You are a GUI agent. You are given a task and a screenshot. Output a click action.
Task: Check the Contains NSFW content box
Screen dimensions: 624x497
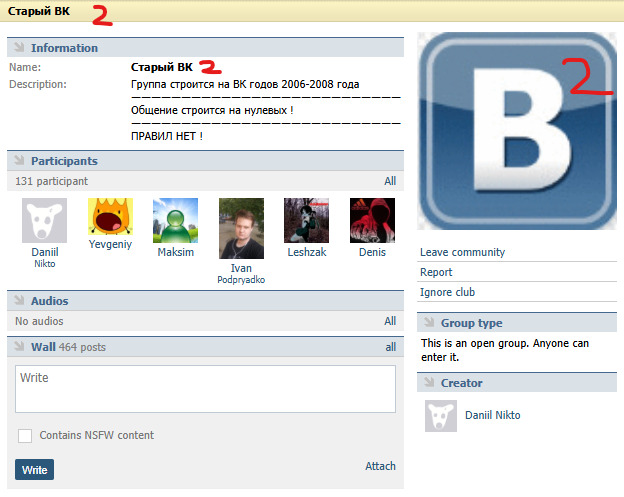(25, 435)
